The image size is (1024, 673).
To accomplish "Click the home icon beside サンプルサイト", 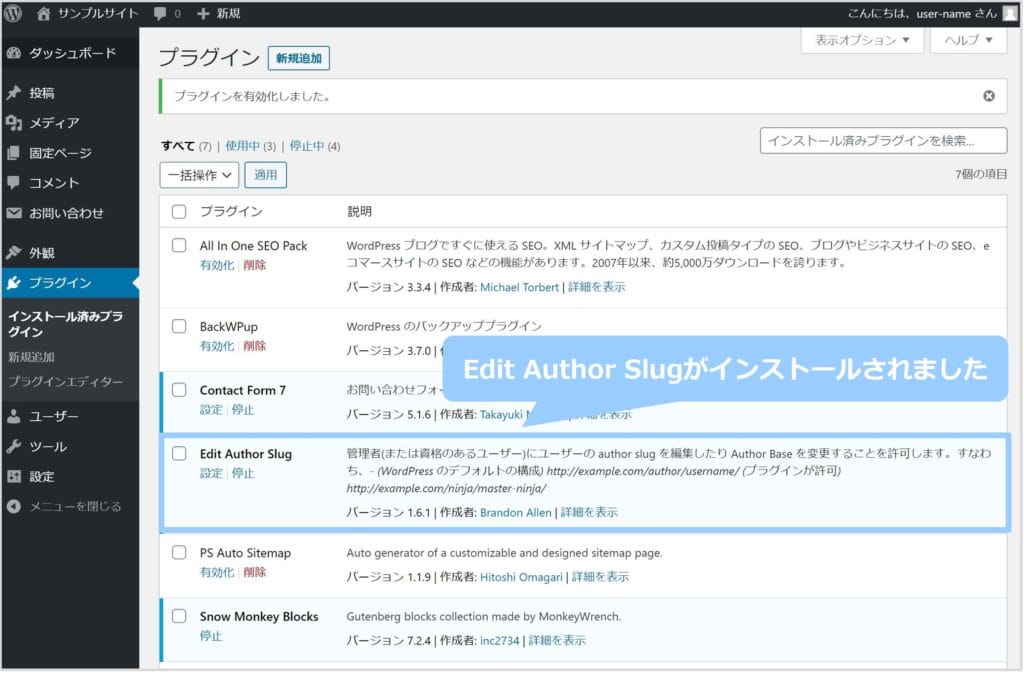I will pyautogui.click(x=43, y=14).
